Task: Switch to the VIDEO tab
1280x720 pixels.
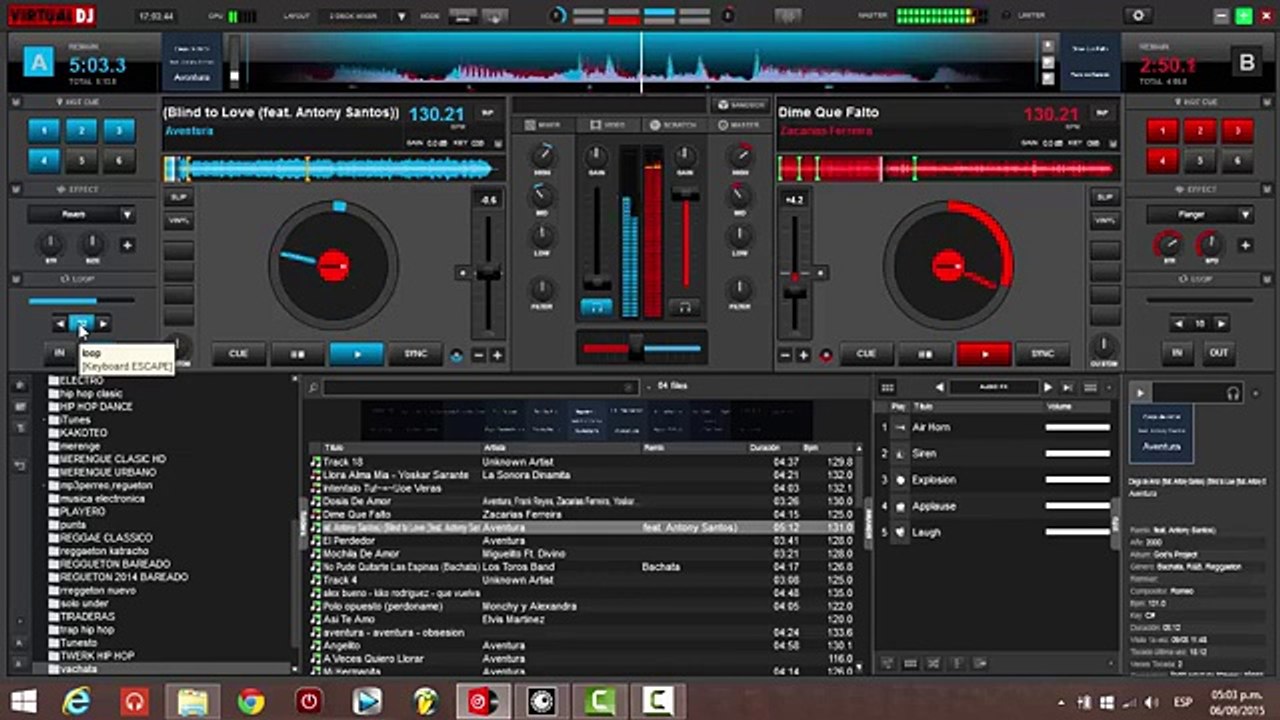Action: (x=608, y=125)
